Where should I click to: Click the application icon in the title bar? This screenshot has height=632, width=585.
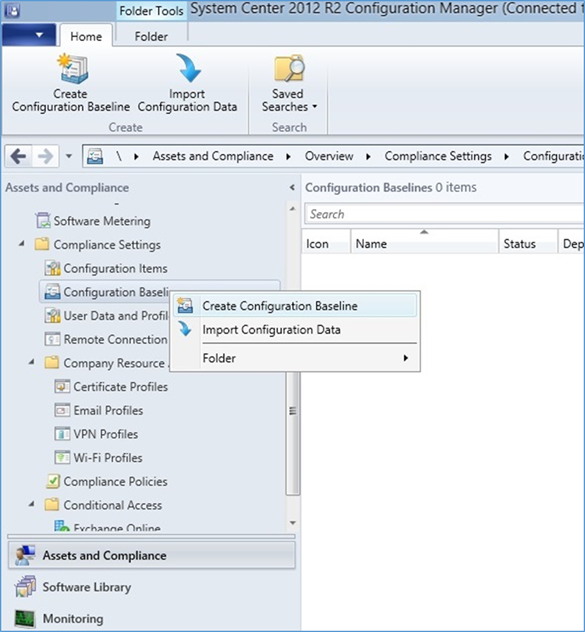(x=12, y=10)
